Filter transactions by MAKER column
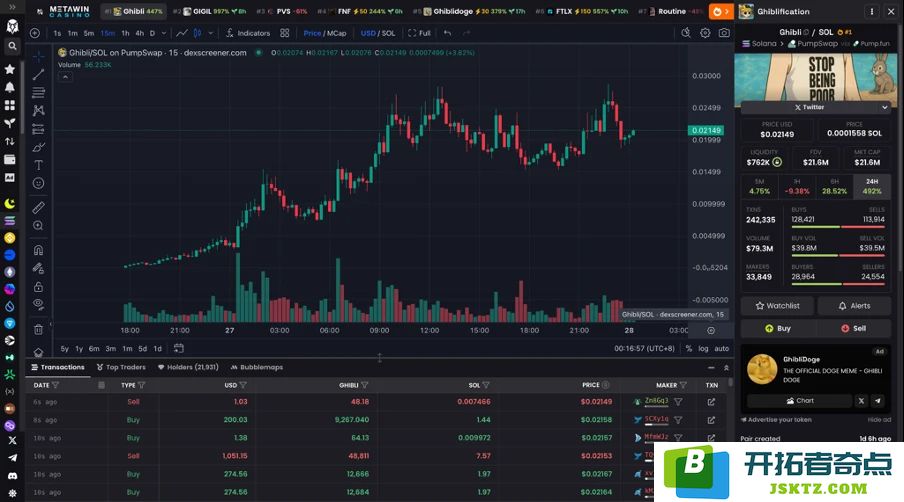Viewport: 904px width, 502px height. pyautogui.click(x=683, y=385)
